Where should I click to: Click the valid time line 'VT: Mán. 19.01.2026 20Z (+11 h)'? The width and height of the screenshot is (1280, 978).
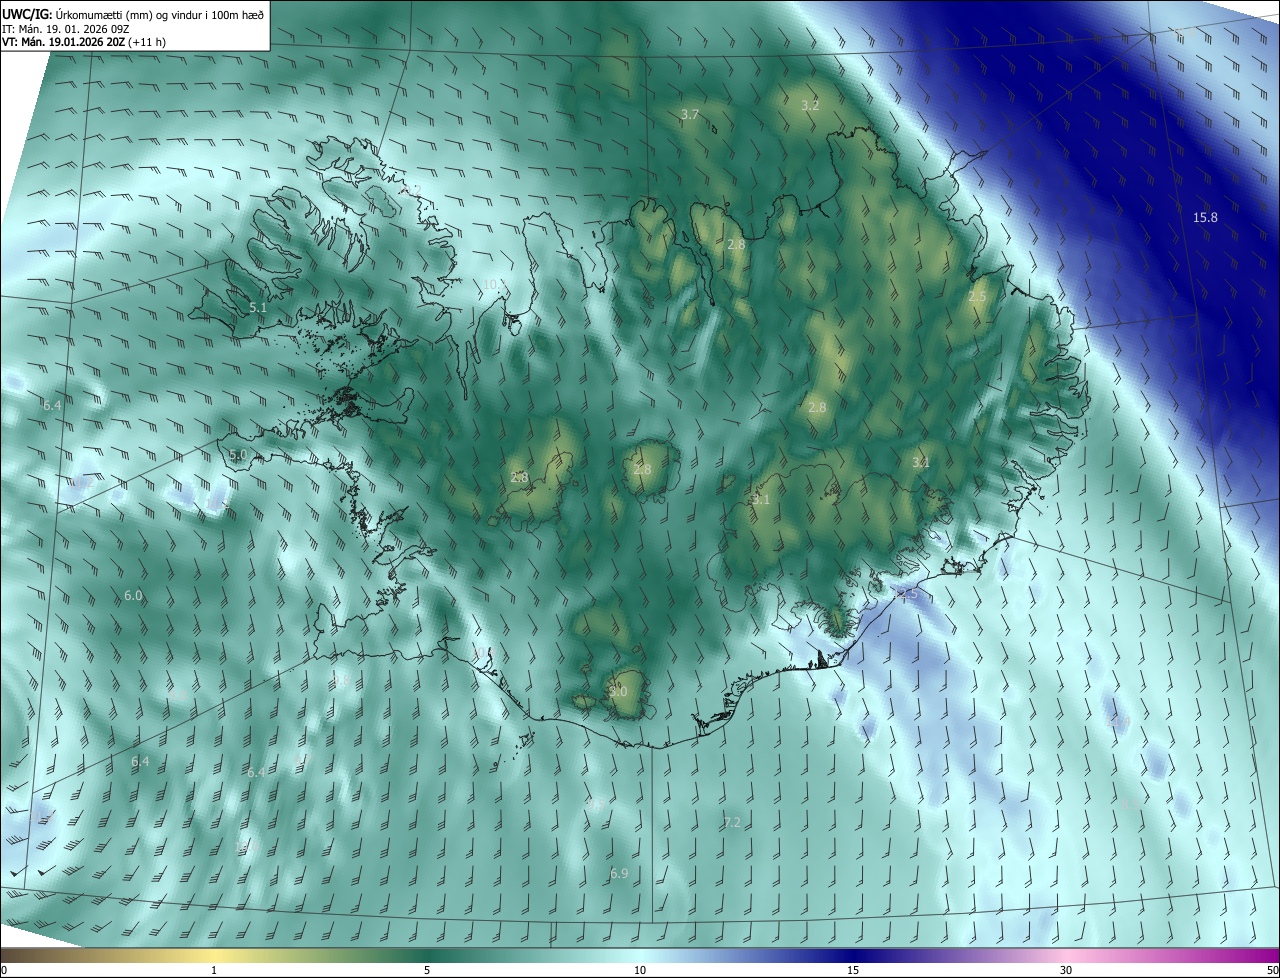[x=84, y=42]
